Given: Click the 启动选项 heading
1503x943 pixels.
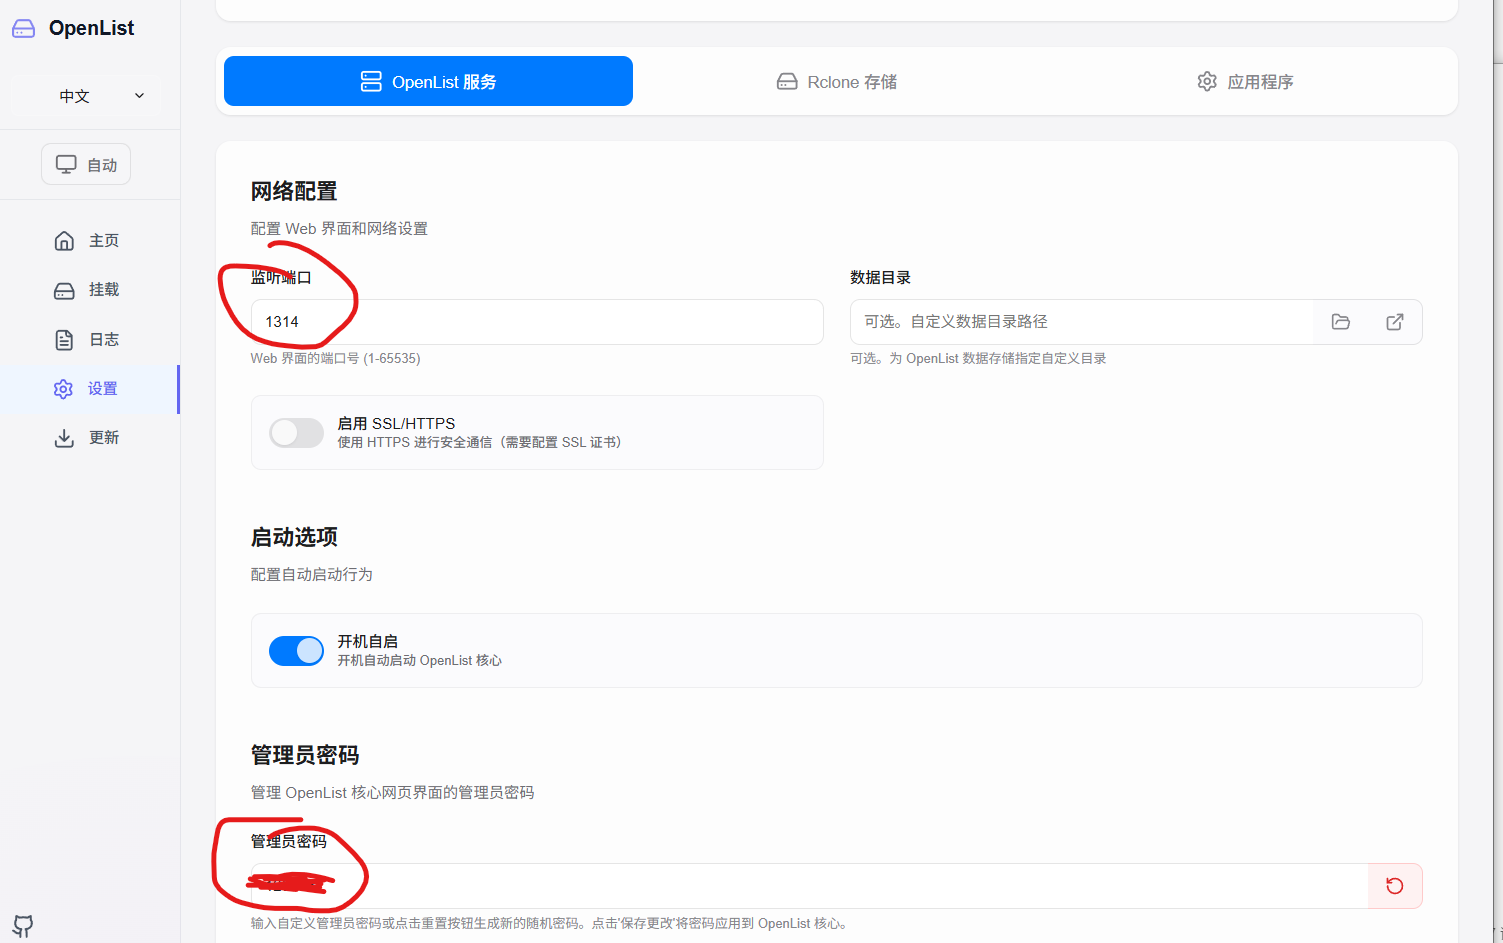Looking at the screenshot, I should (294, 537).
